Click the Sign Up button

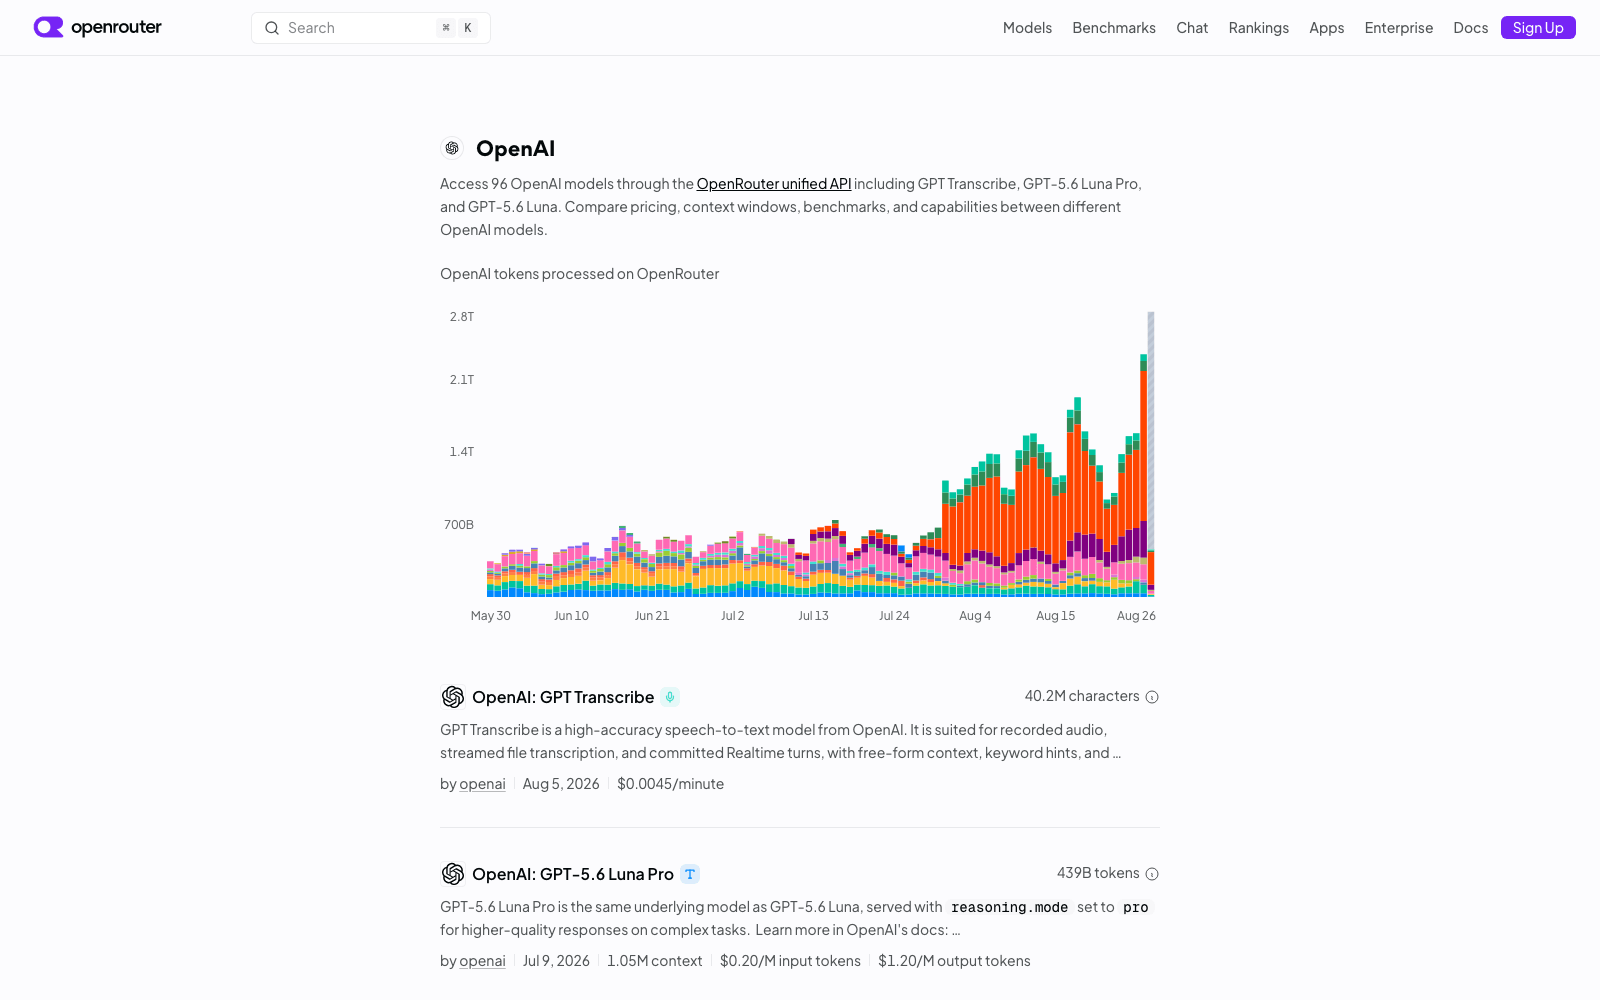(1538, 28)
